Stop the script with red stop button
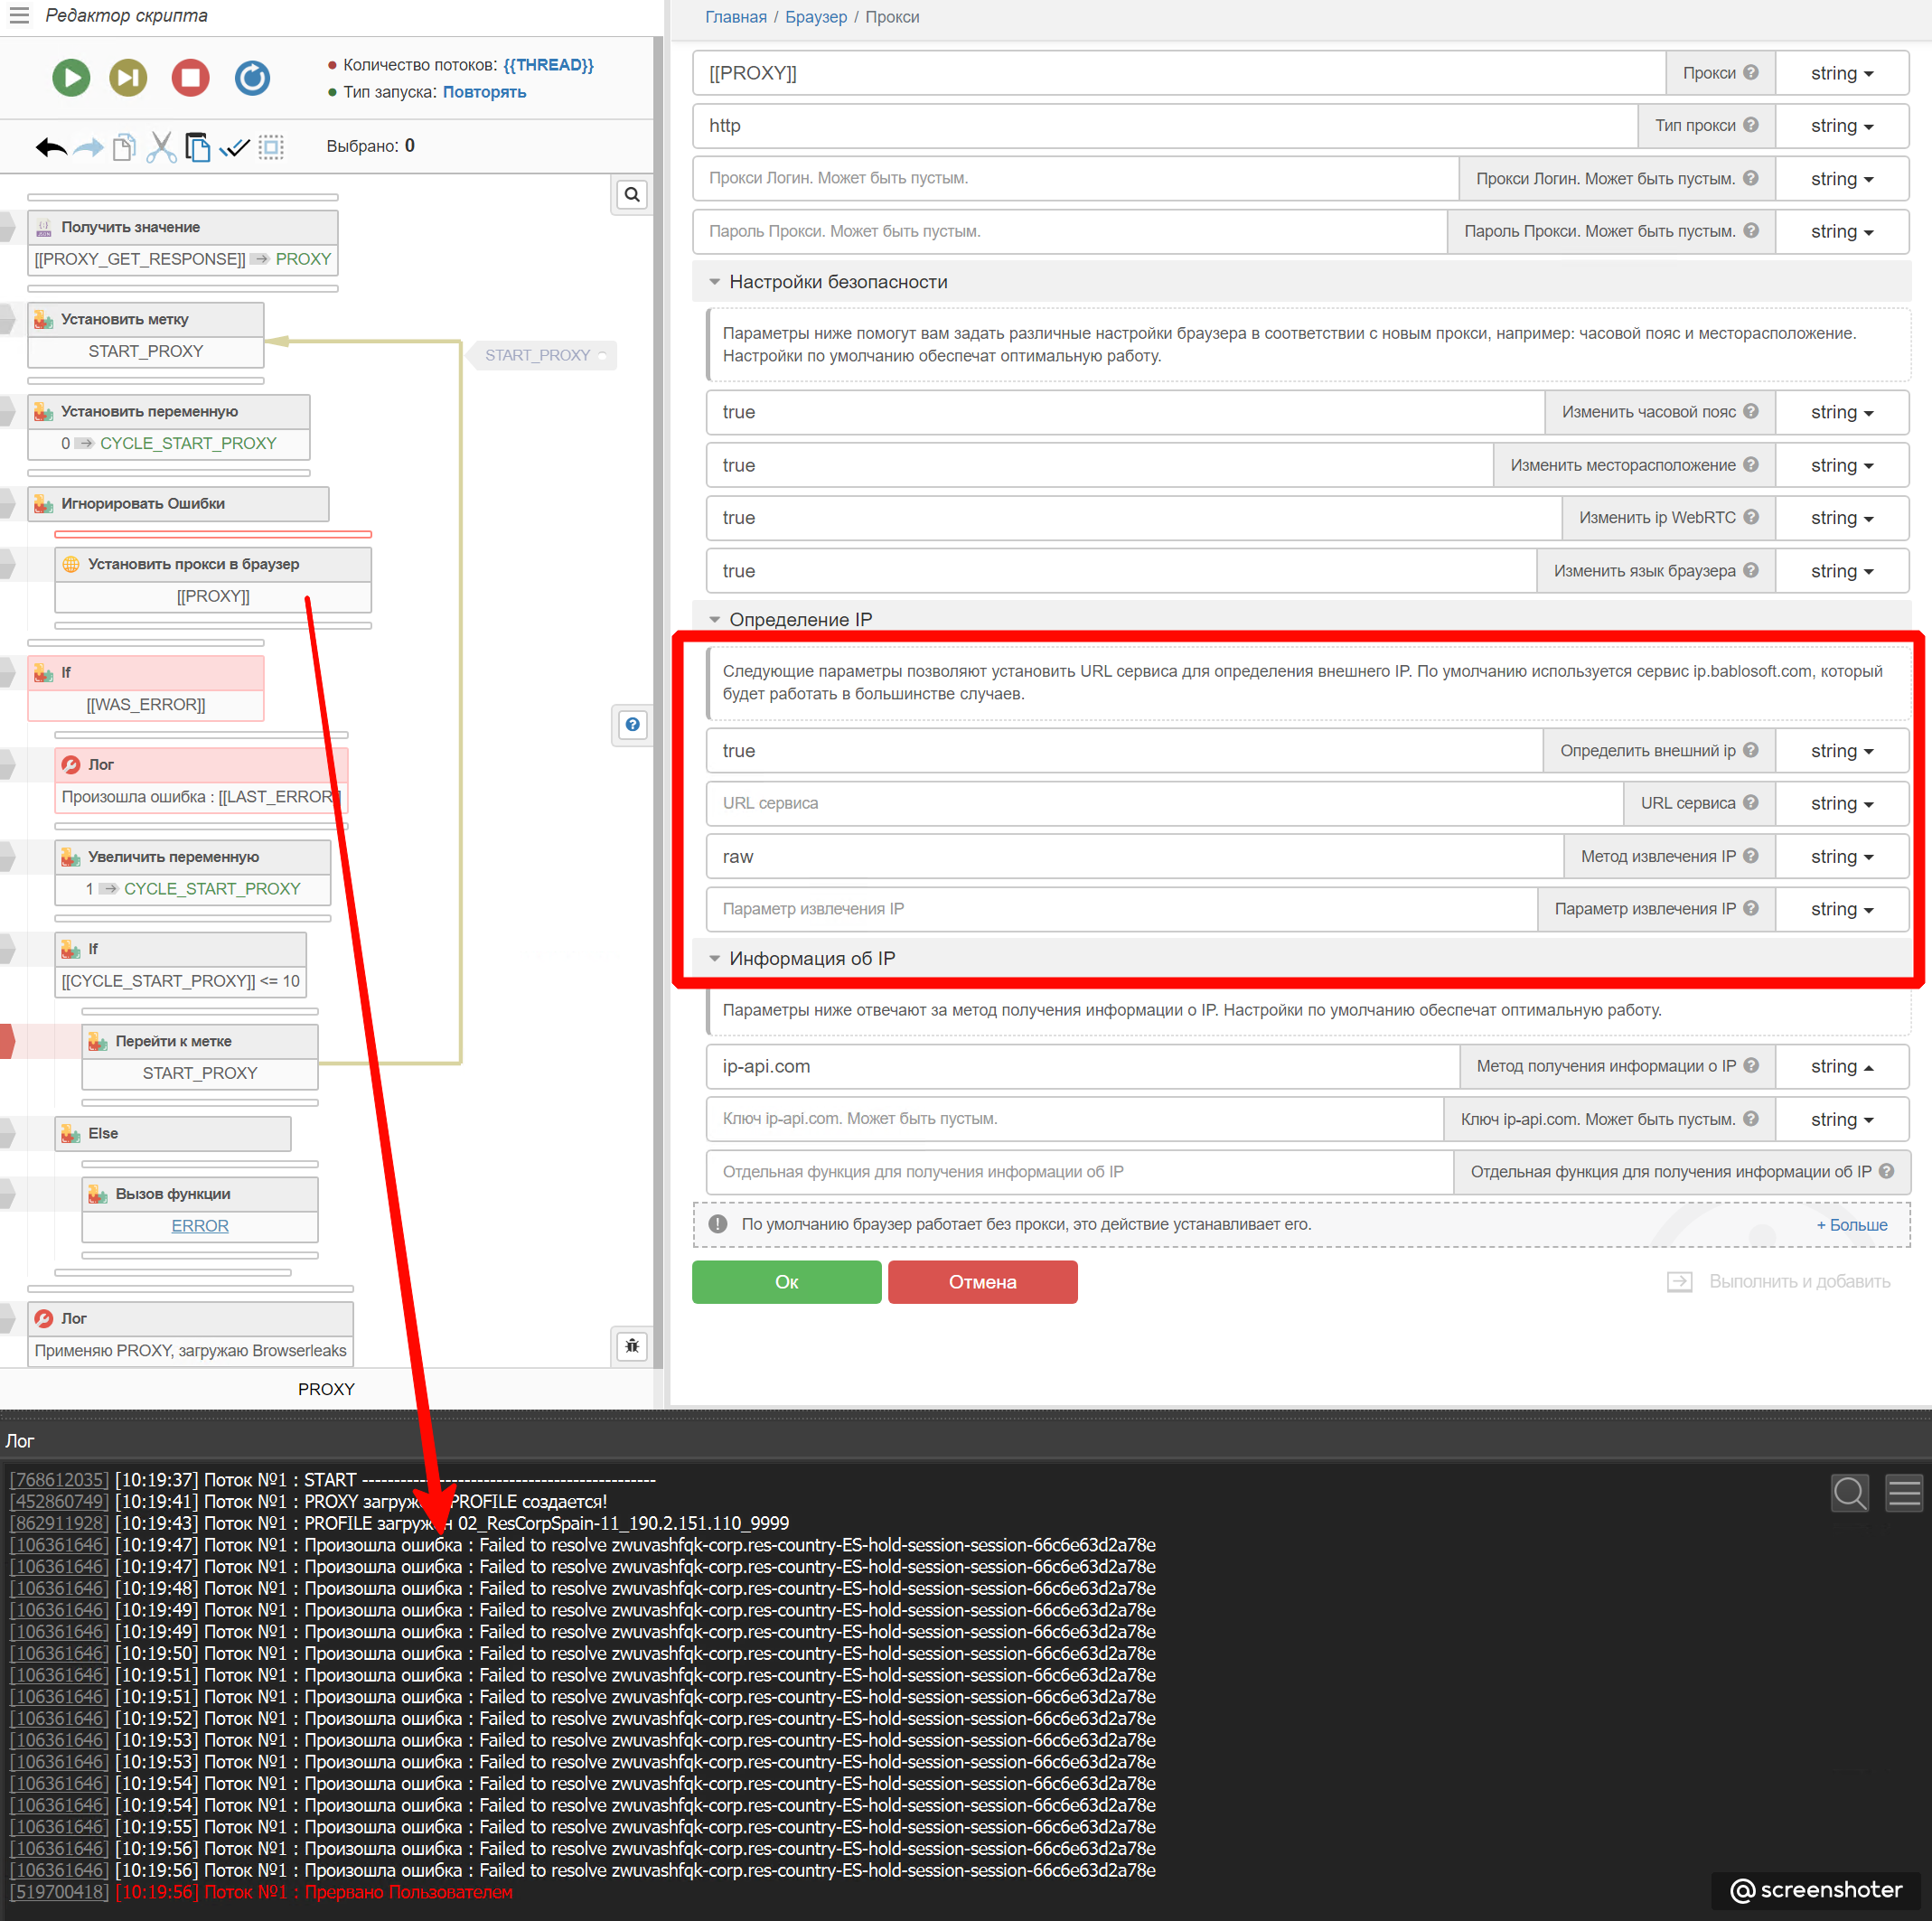 [x=190, y=77]
